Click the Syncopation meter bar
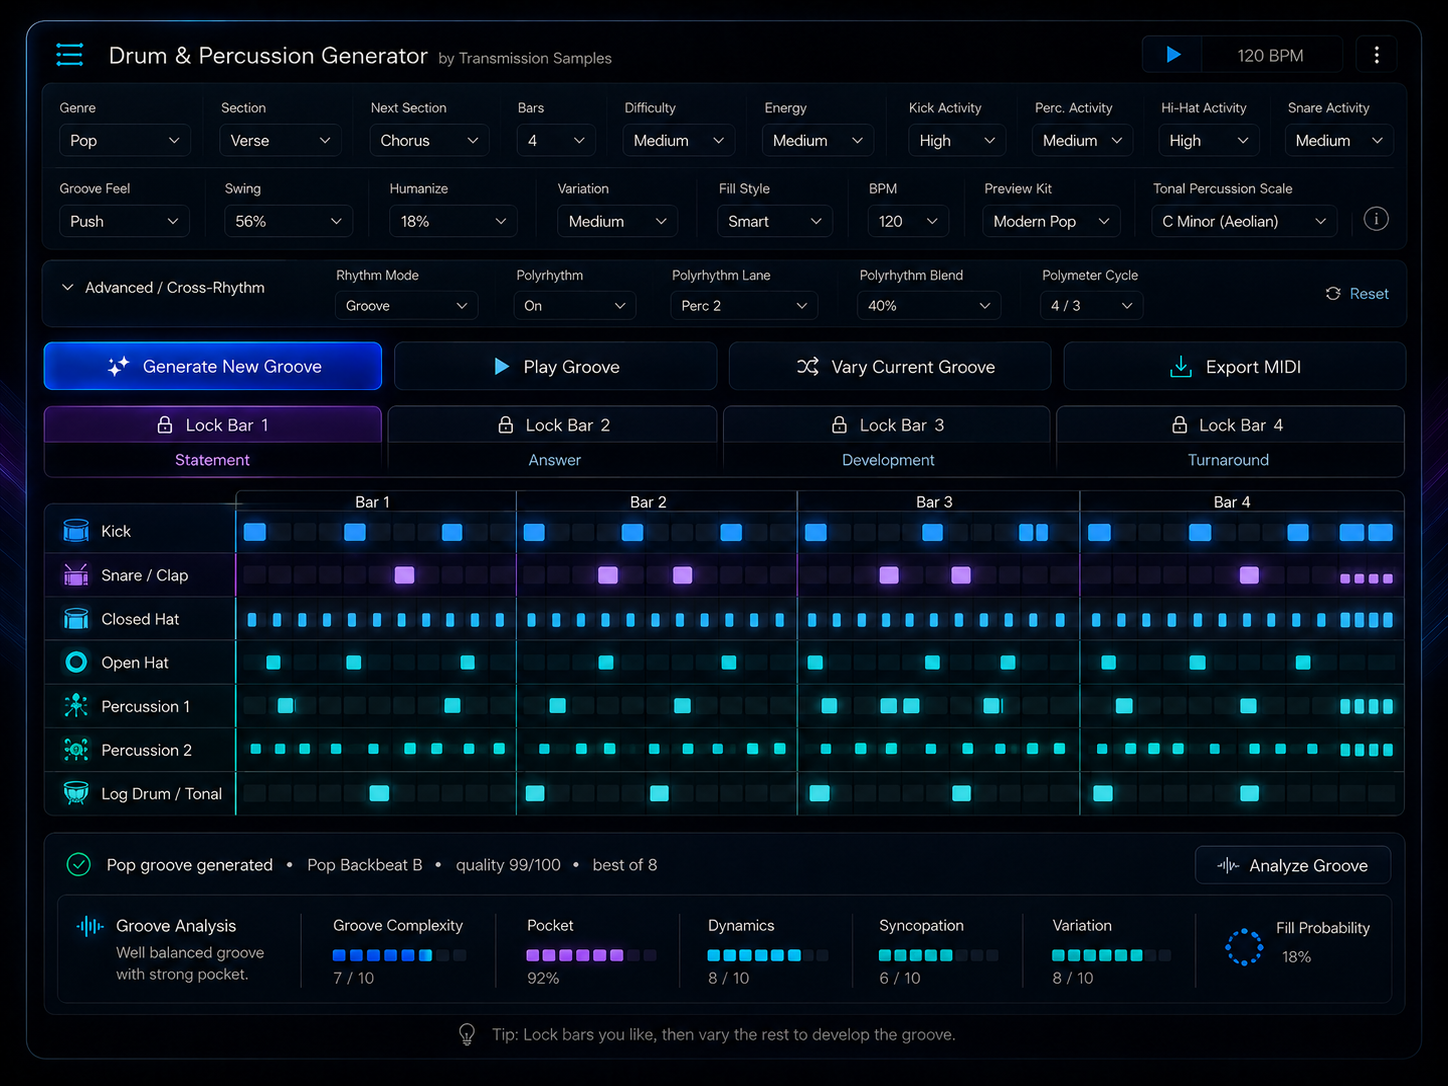Screen dimensions: 1448x1086 [938, 955]
